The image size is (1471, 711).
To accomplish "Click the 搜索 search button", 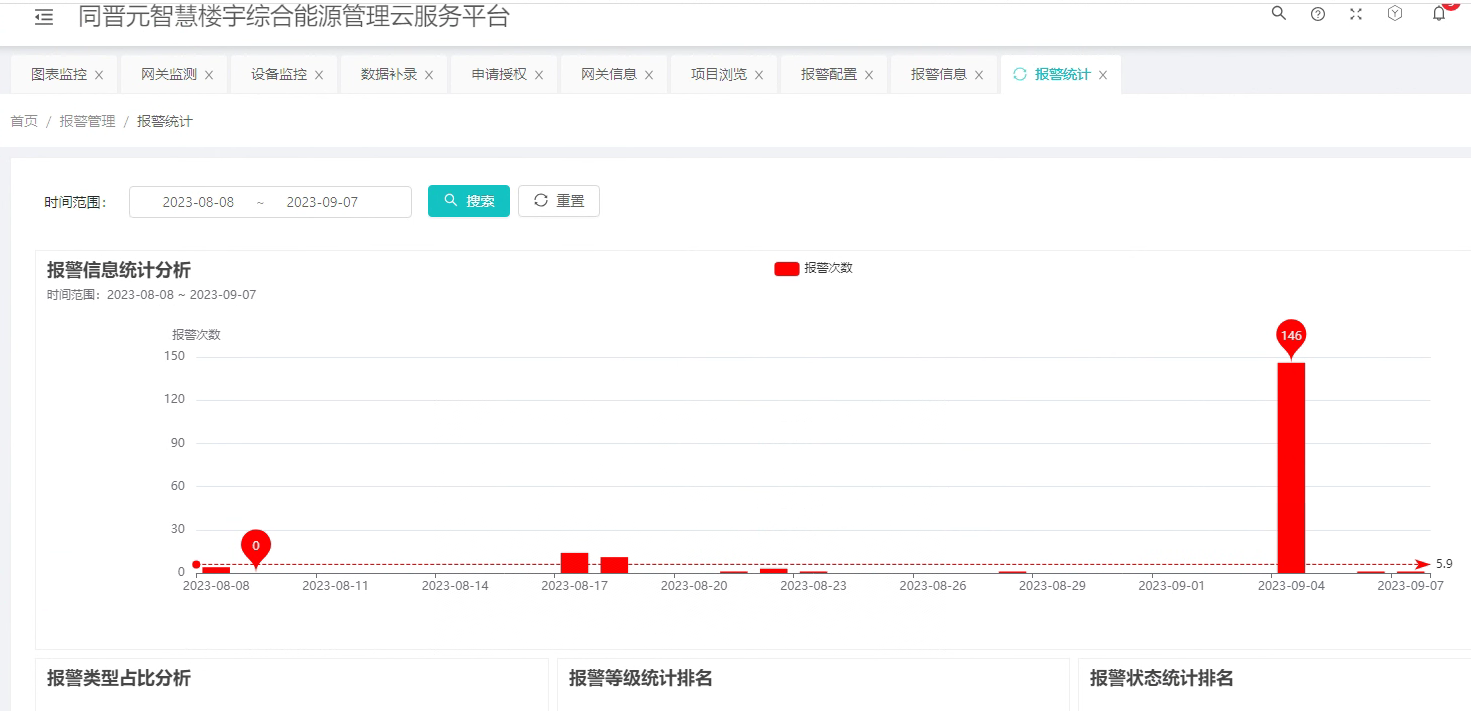I will 469,201.
